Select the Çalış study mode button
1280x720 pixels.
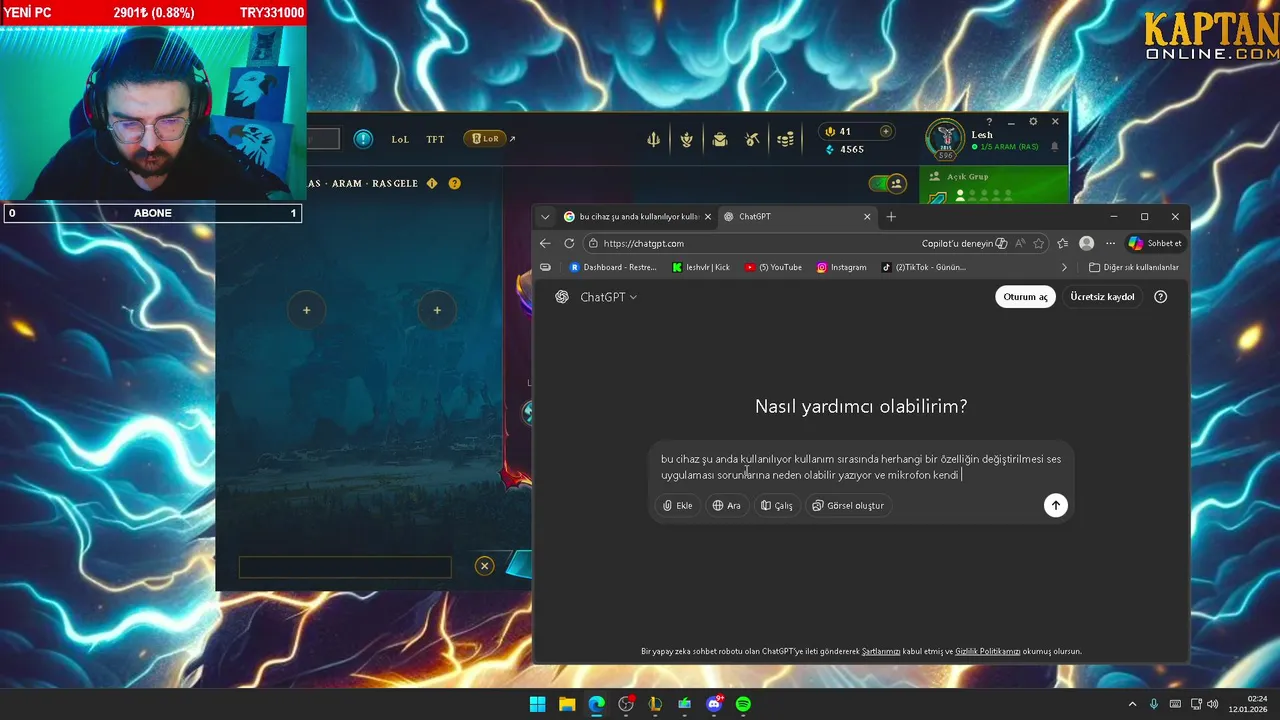click(x=776, y=505)
